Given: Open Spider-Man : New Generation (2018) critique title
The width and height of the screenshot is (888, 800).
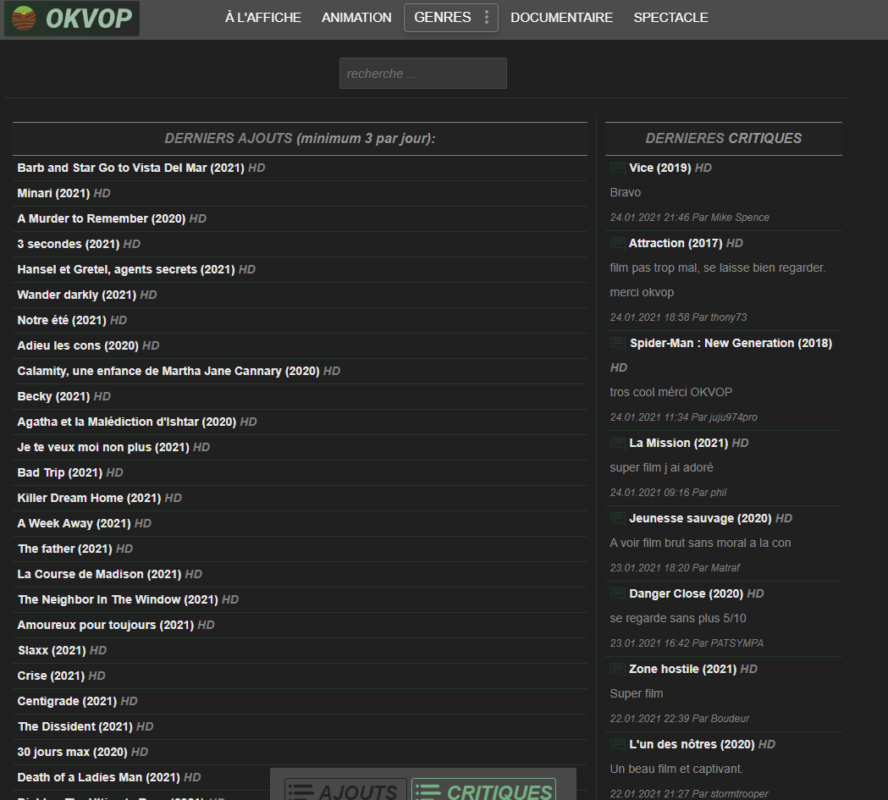Looking at the screenshot, I should click(731, 343).
